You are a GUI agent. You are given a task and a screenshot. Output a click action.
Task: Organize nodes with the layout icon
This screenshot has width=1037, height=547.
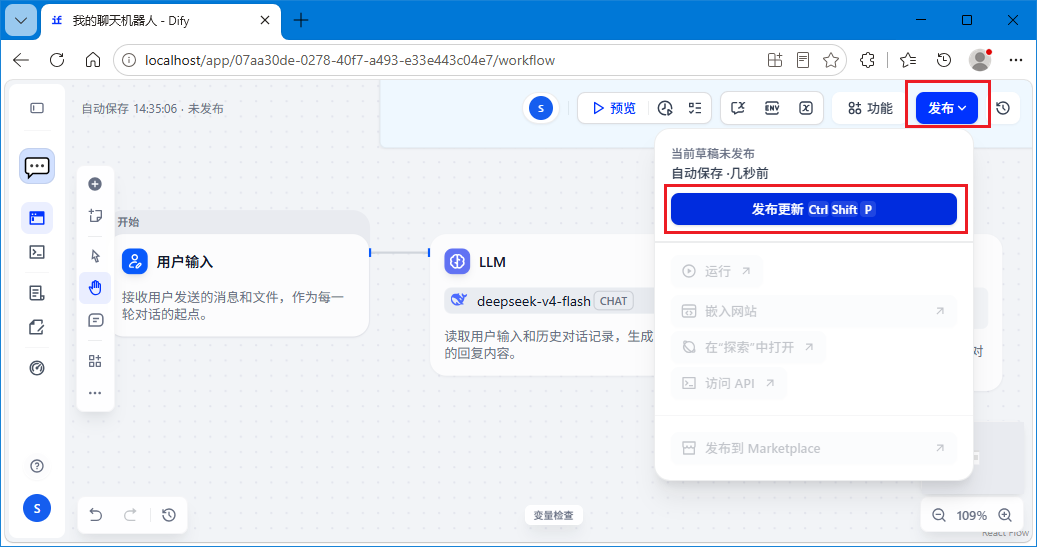pos(95,361)
